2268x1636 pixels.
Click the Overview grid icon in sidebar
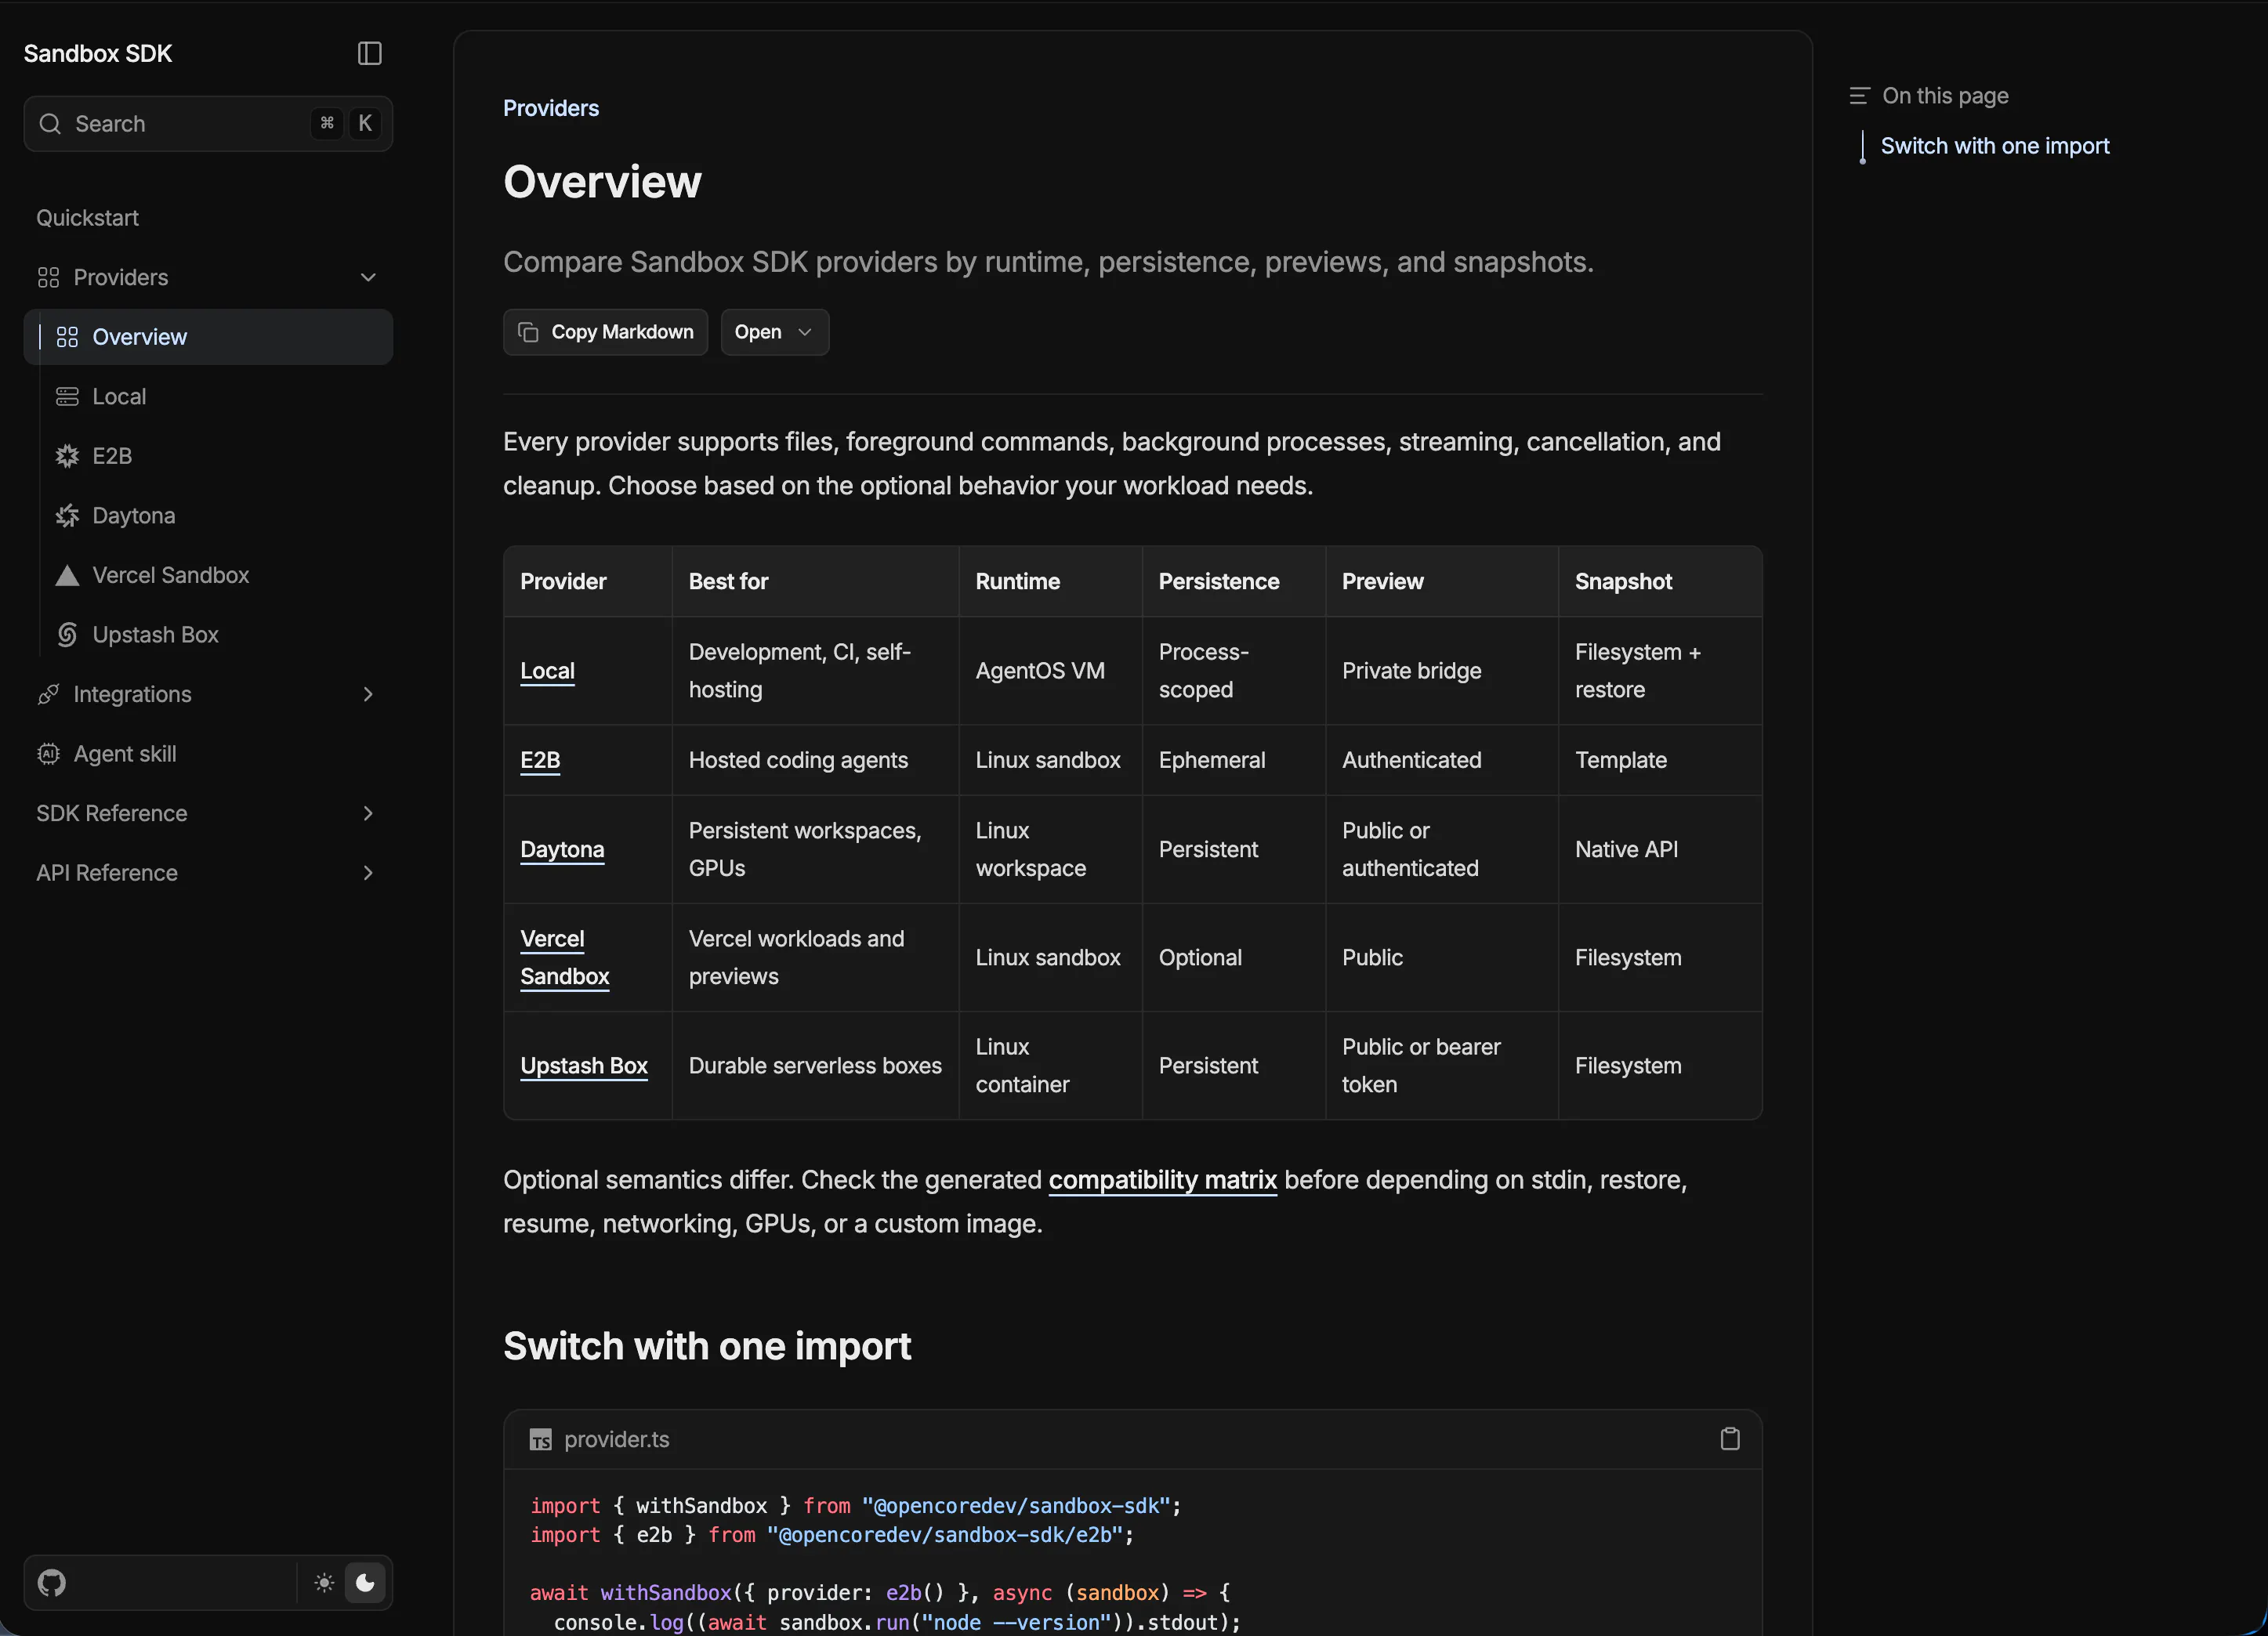coord(67,337)
